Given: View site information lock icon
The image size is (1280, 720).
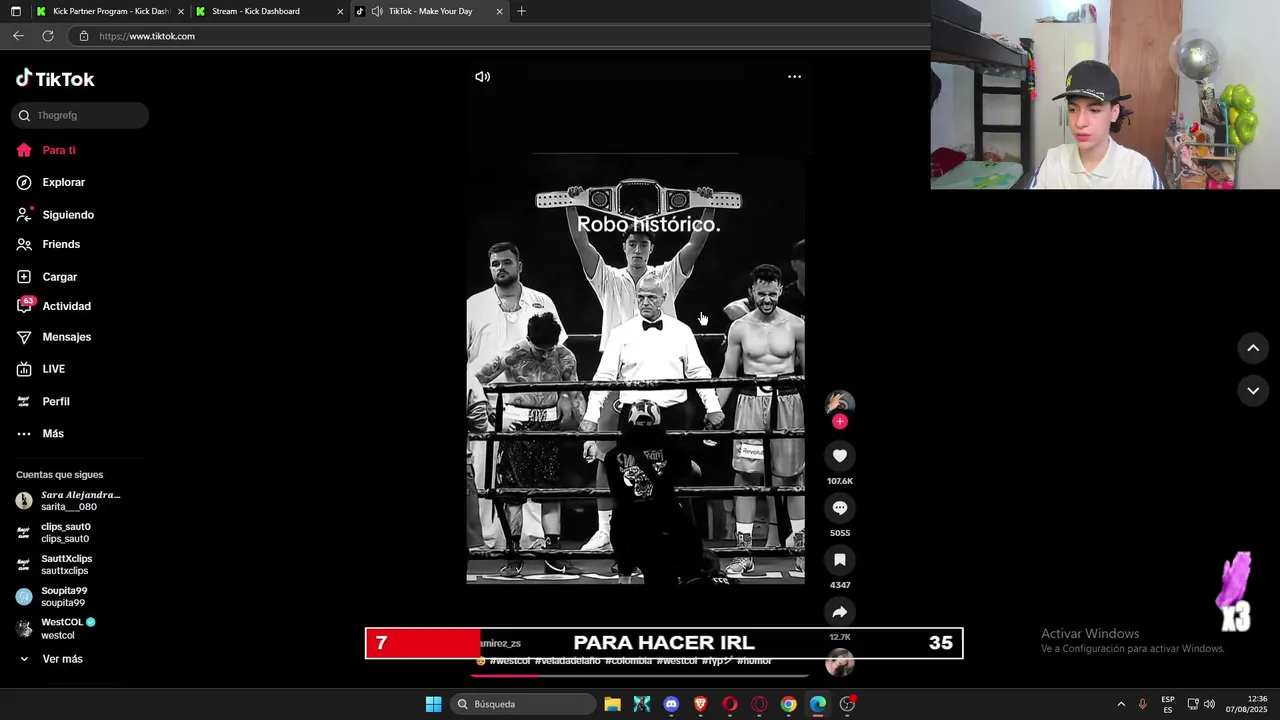Looking at the screenshot, I should click(84, 36).
